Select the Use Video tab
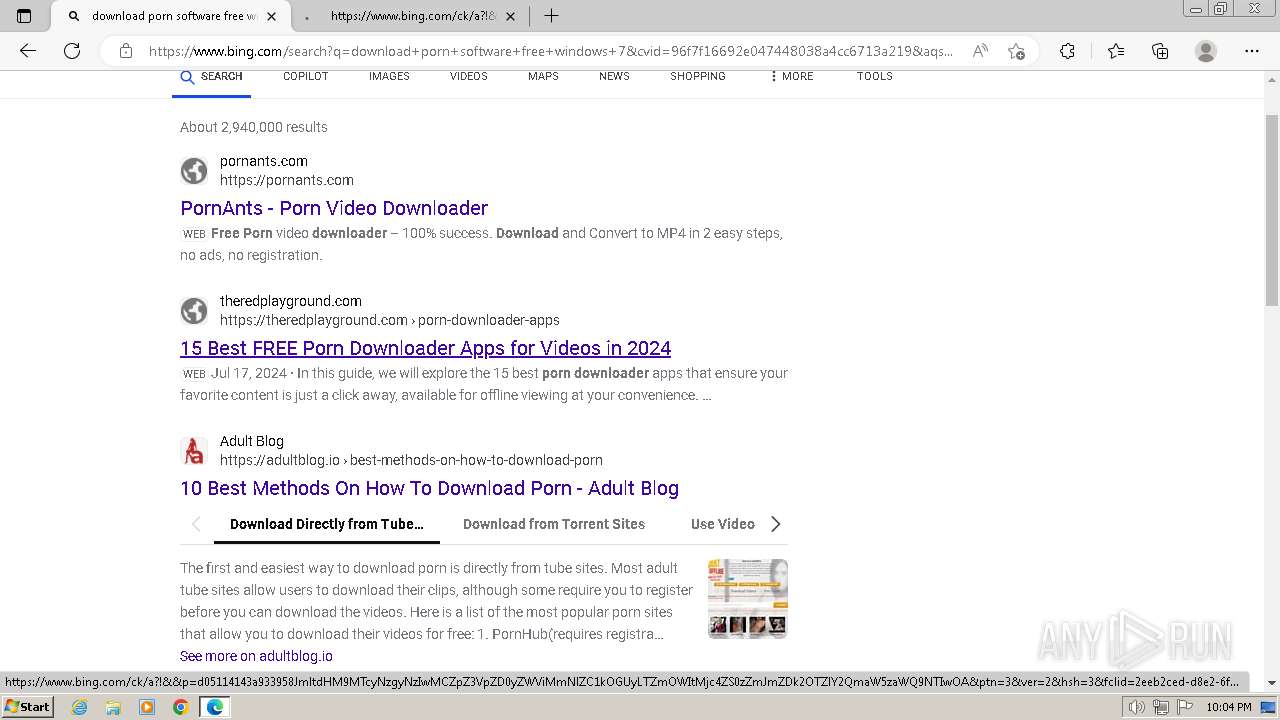 [x=723, y=524]
